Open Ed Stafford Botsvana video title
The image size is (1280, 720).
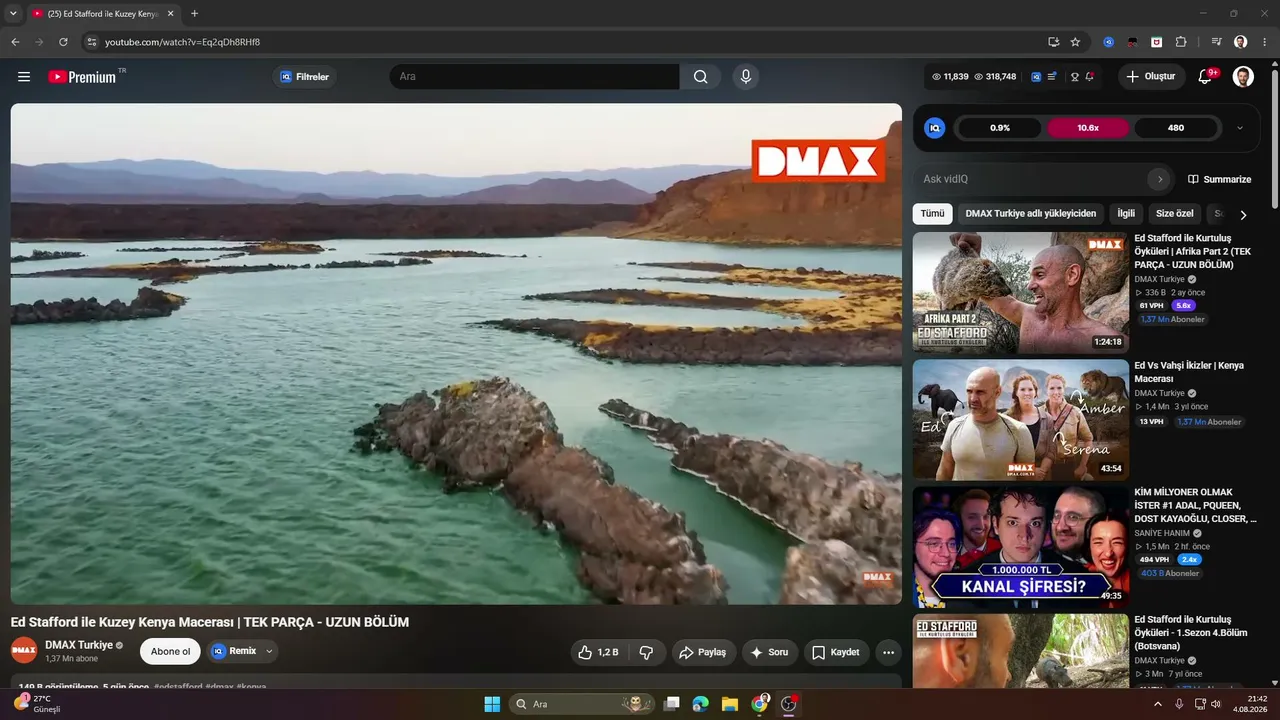[x=1191, y=633]
